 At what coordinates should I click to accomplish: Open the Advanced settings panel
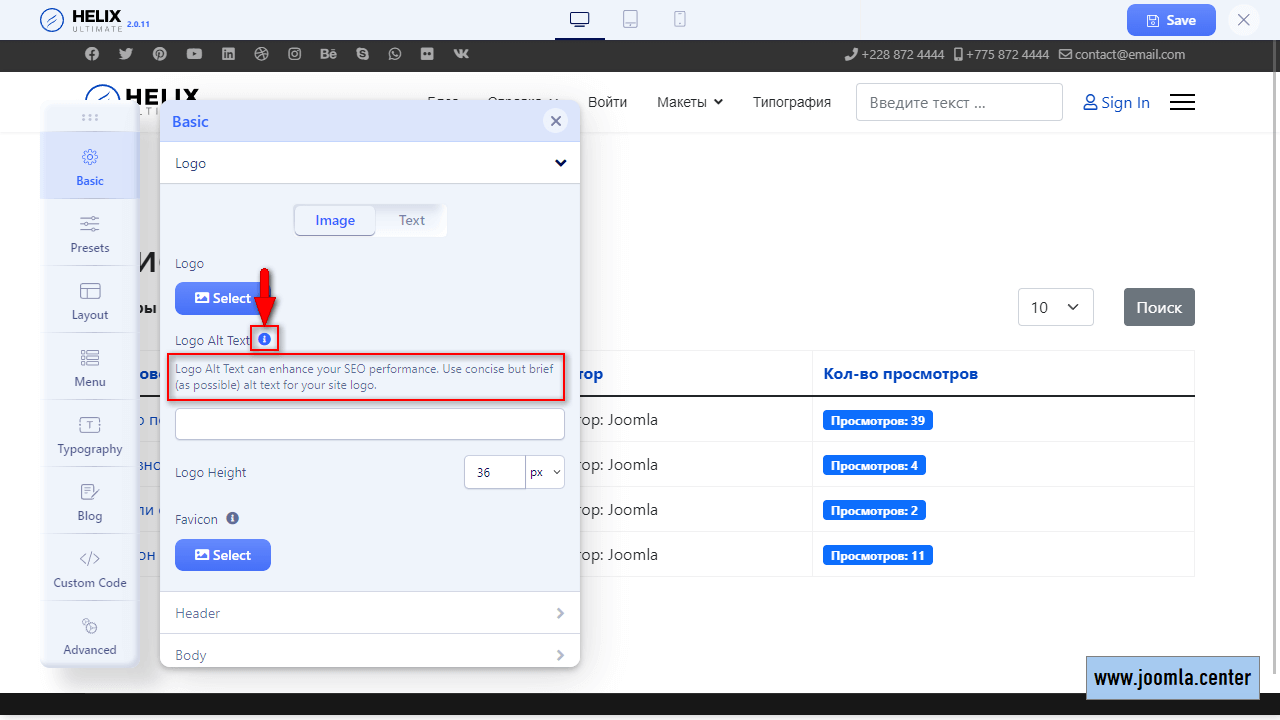90,636
